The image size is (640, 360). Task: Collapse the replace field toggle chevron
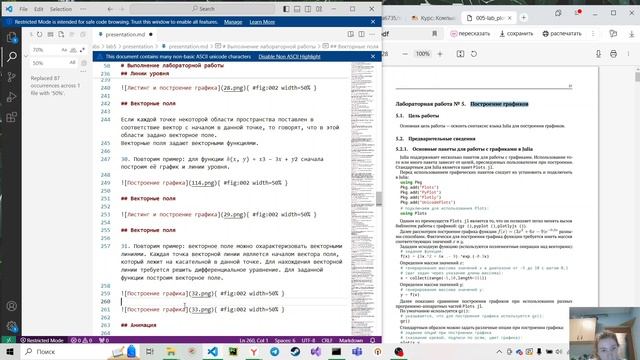(26, 56)
